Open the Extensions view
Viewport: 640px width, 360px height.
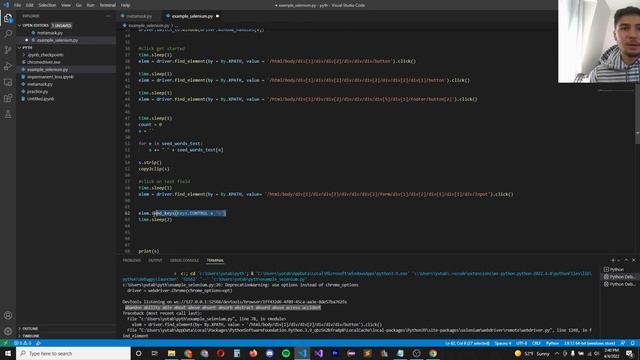[x=8, y=98]
